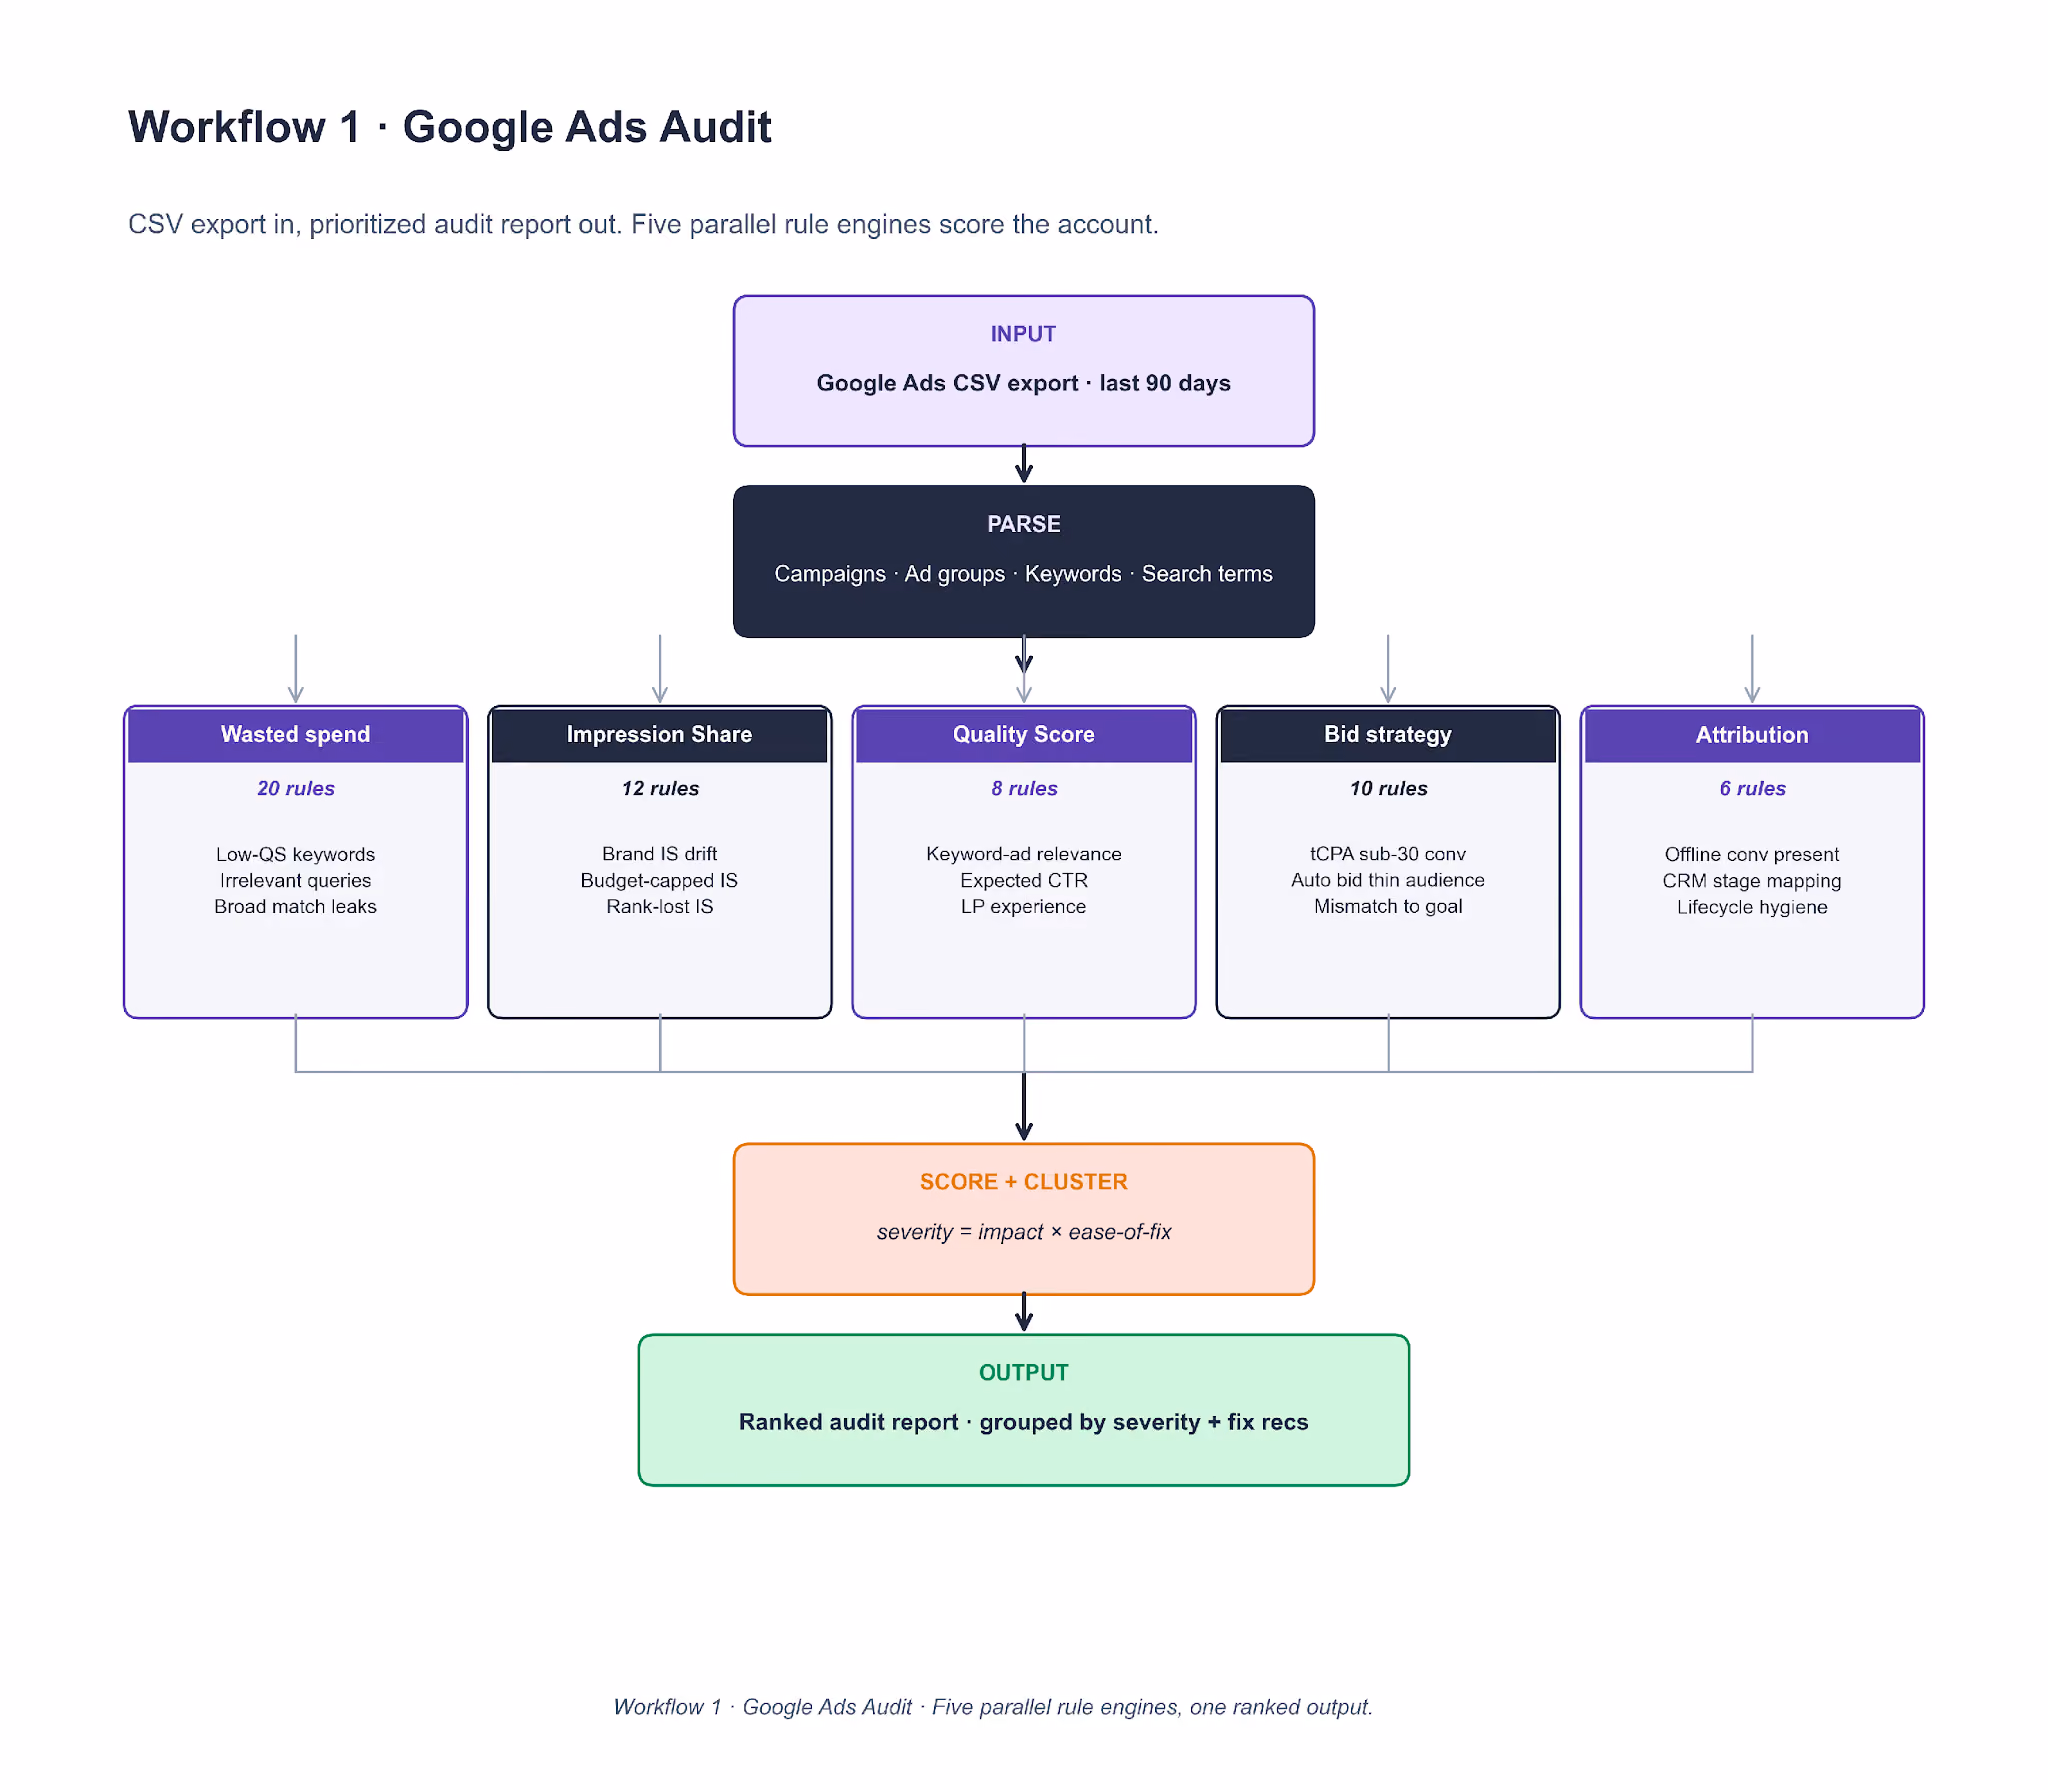
Task: Click the '12 rules' count
Action: click(660, 788)
